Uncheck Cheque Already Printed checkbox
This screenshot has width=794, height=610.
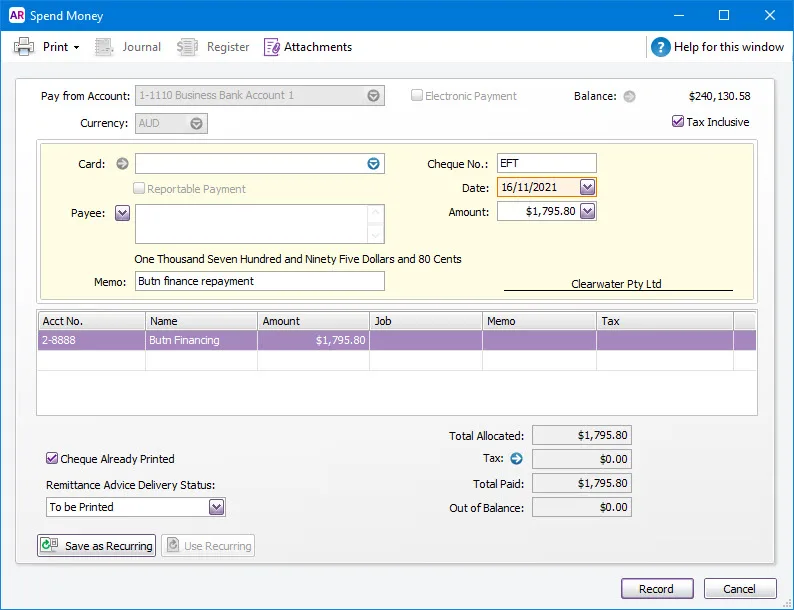tap(52, 458)
